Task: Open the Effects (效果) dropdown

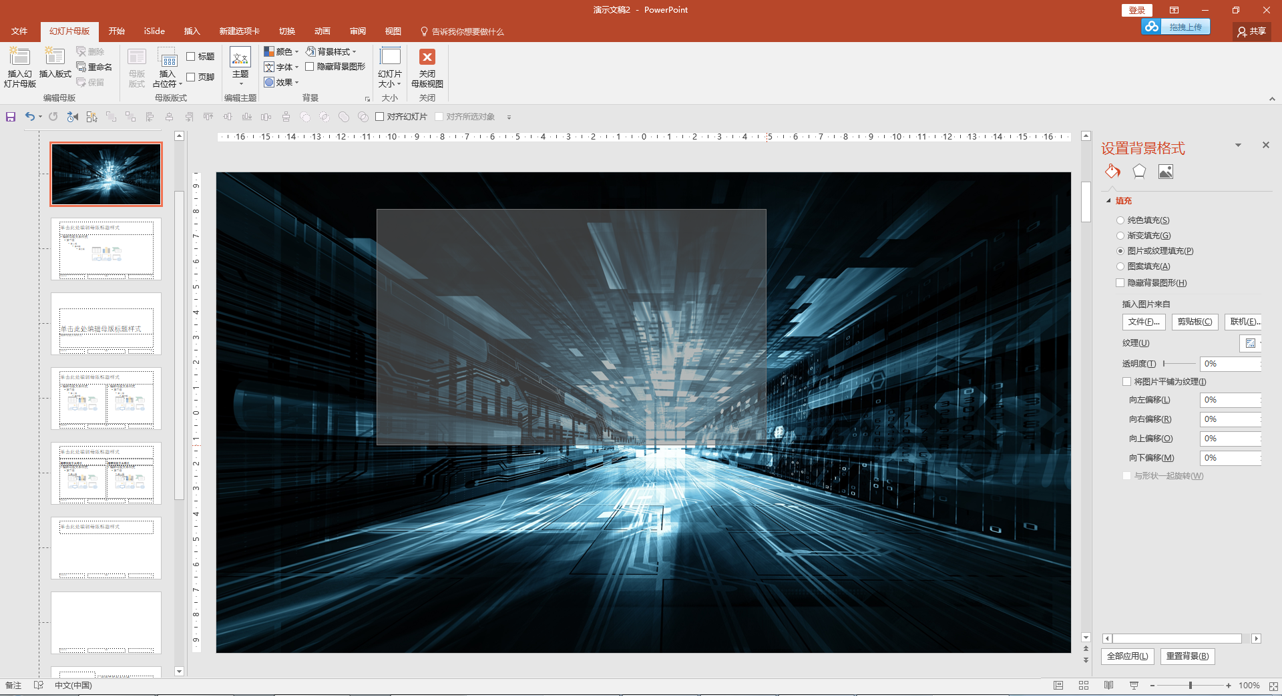Action: [x=280, y=82]
